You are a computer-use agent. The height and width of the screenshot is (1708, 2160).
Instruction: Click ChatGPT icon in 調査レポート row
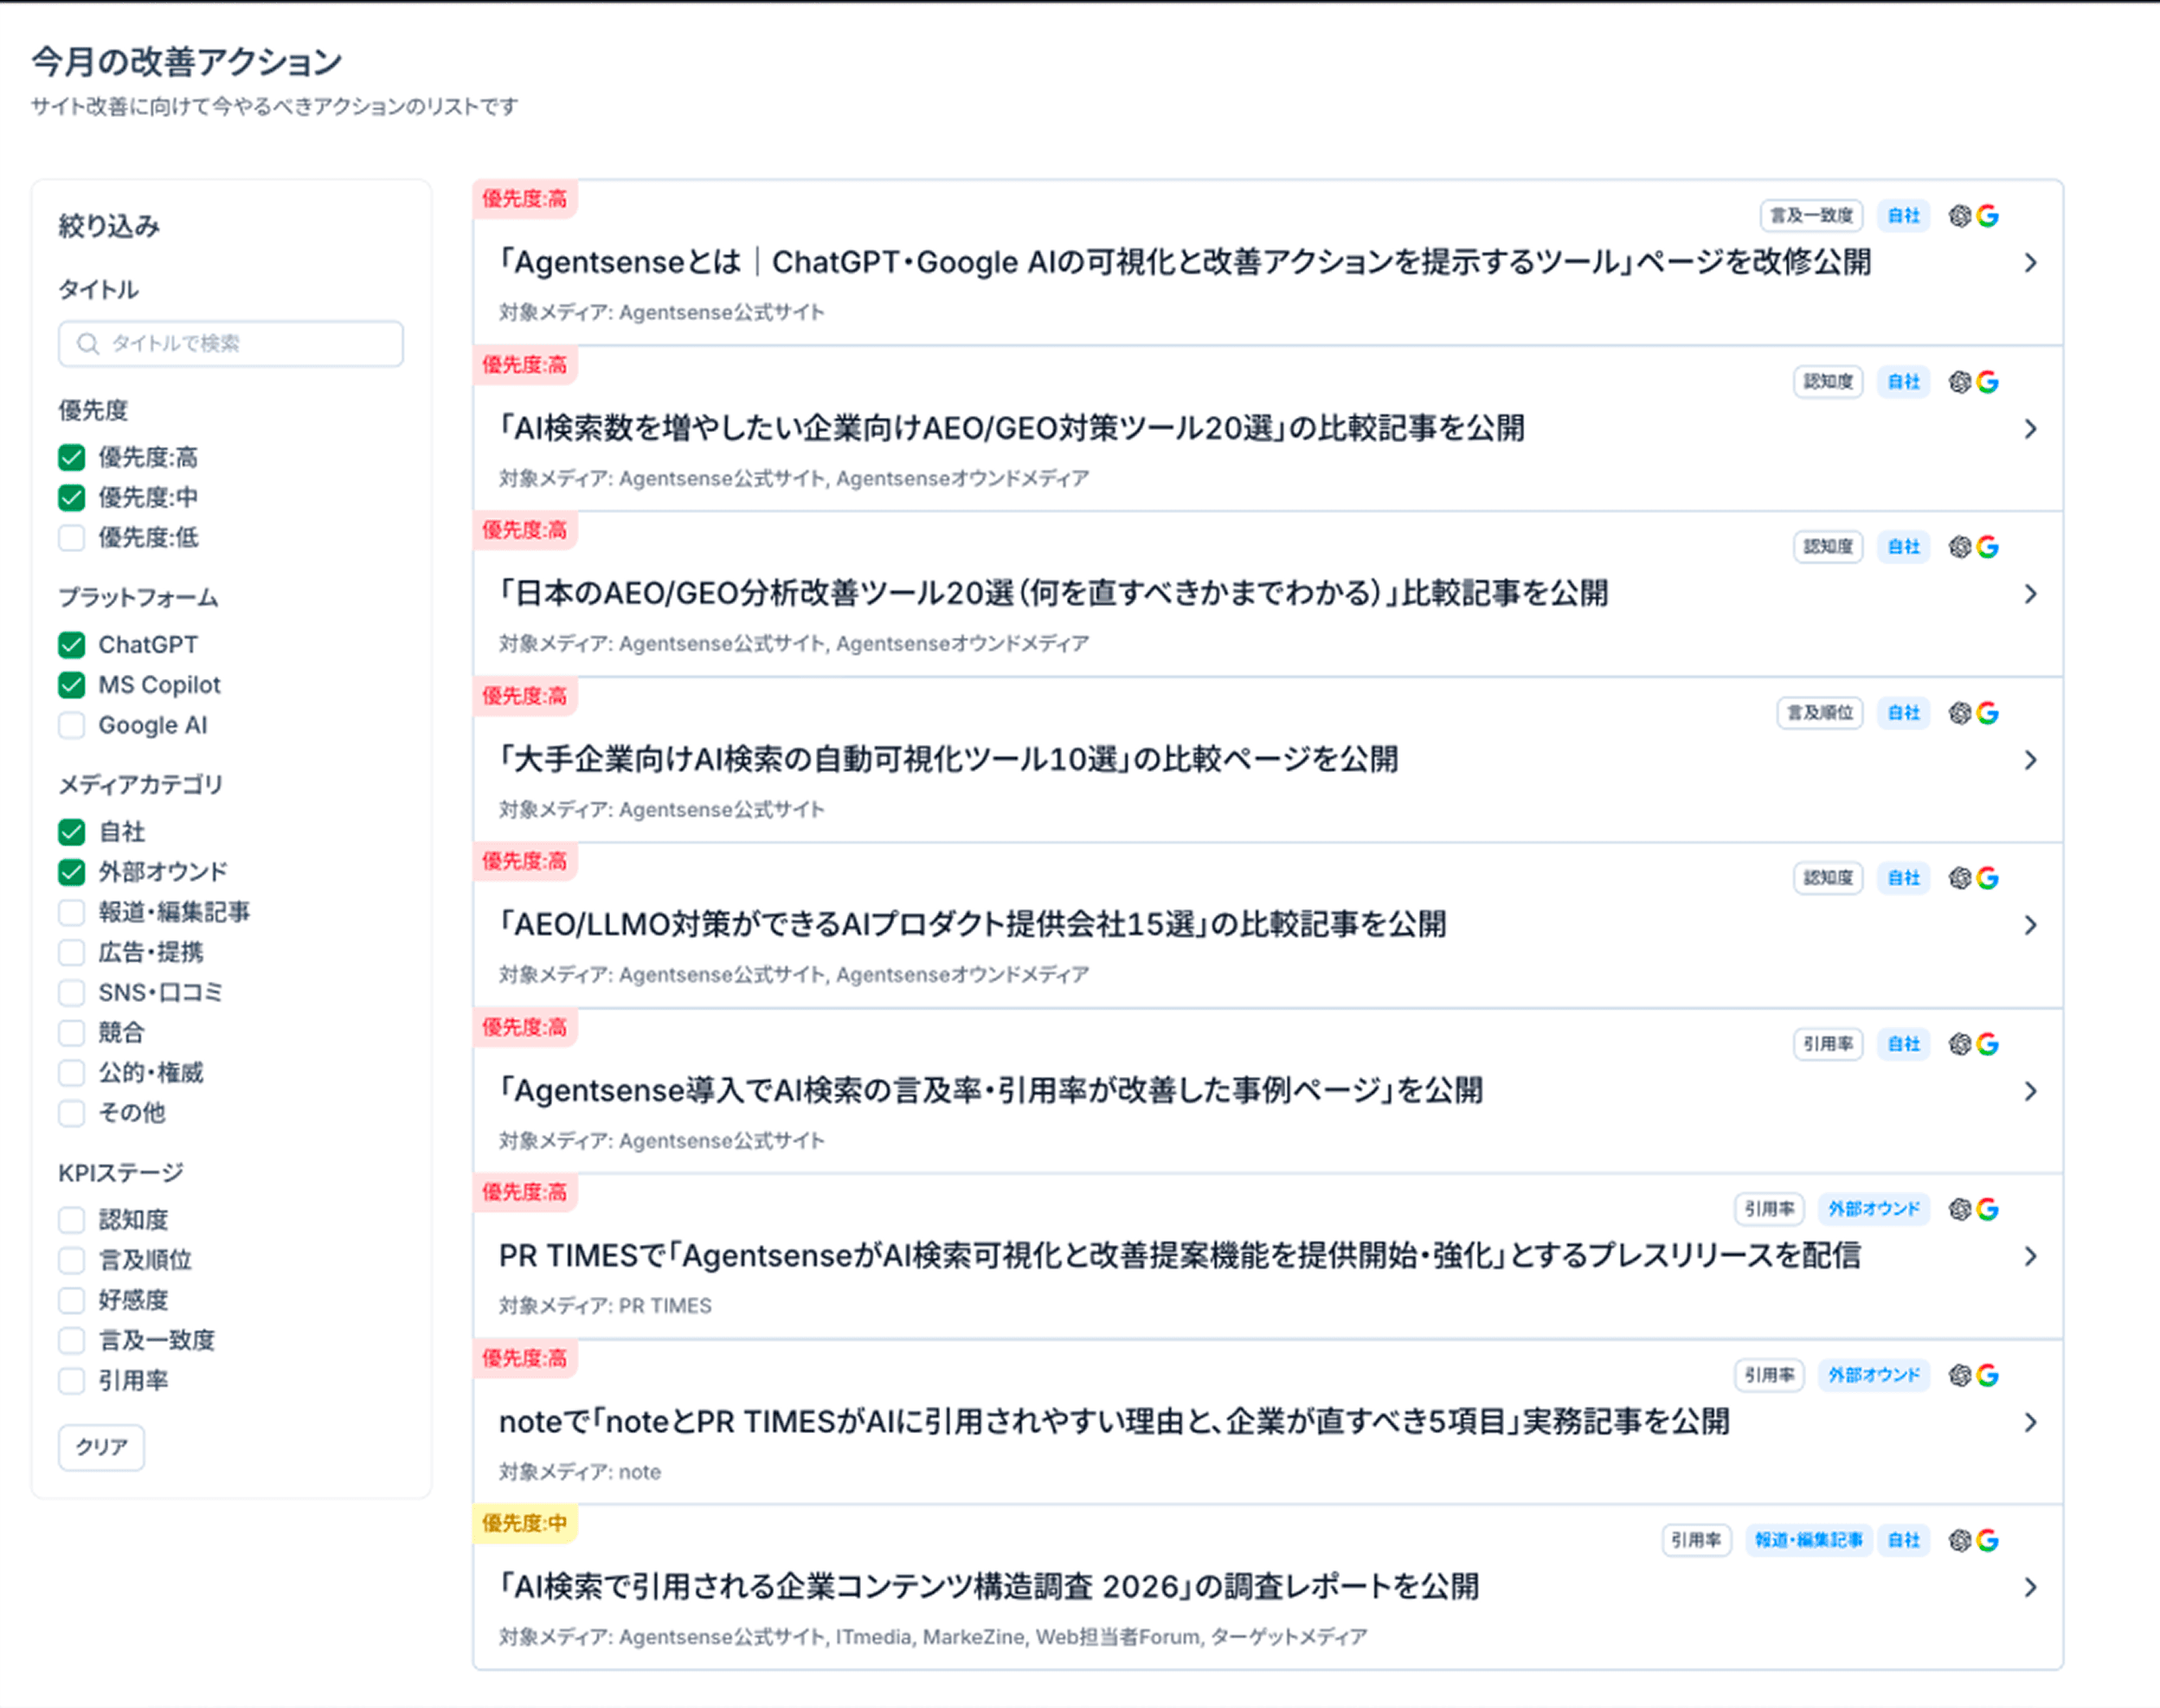(x=1960, y=1541)
